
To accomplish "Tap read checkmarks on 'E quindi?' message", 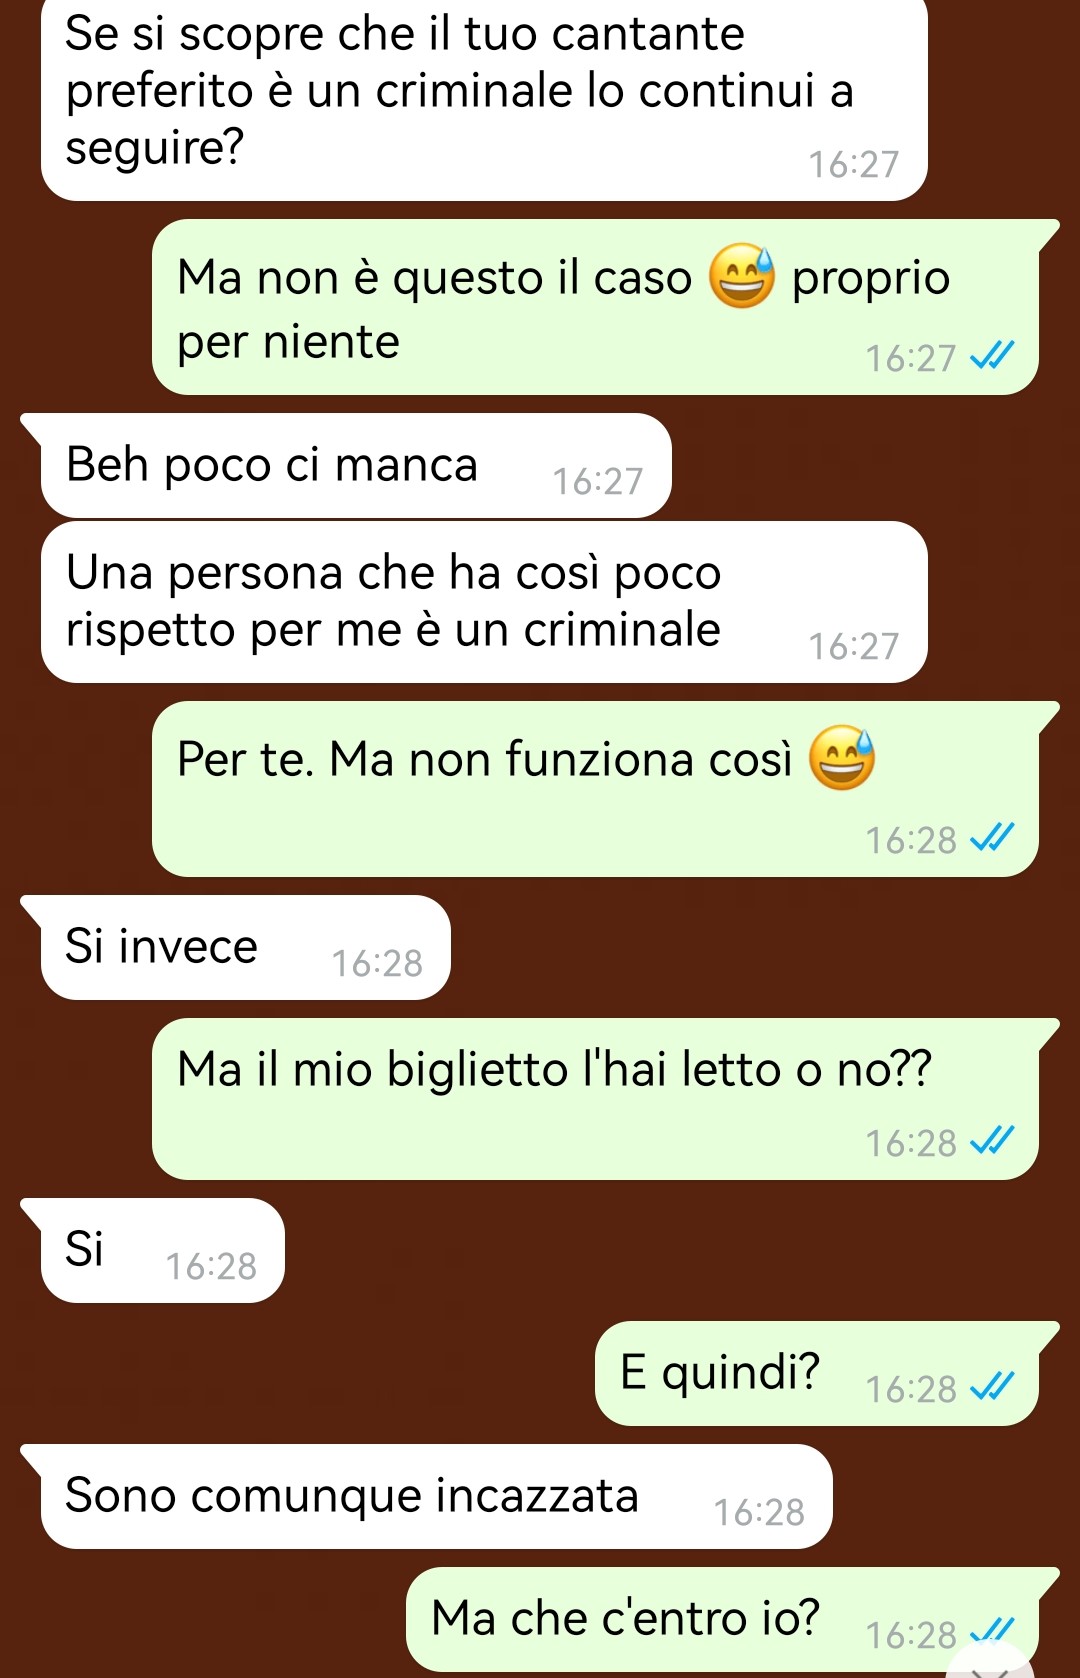I will [993, 1387].
